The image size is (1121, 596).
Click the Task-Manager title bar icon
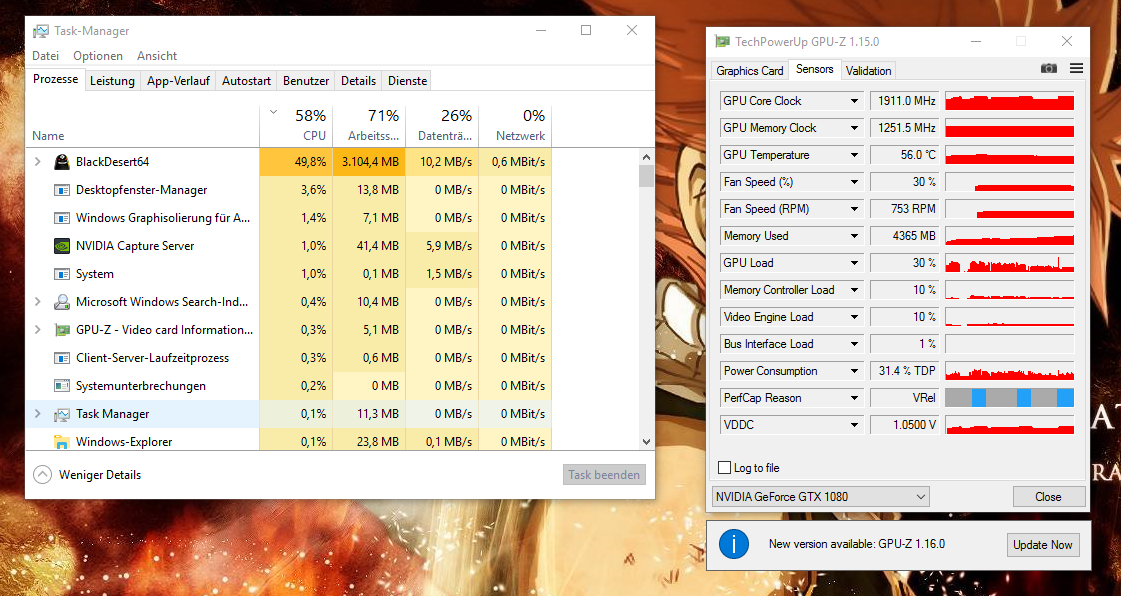(x=41, y=31)
